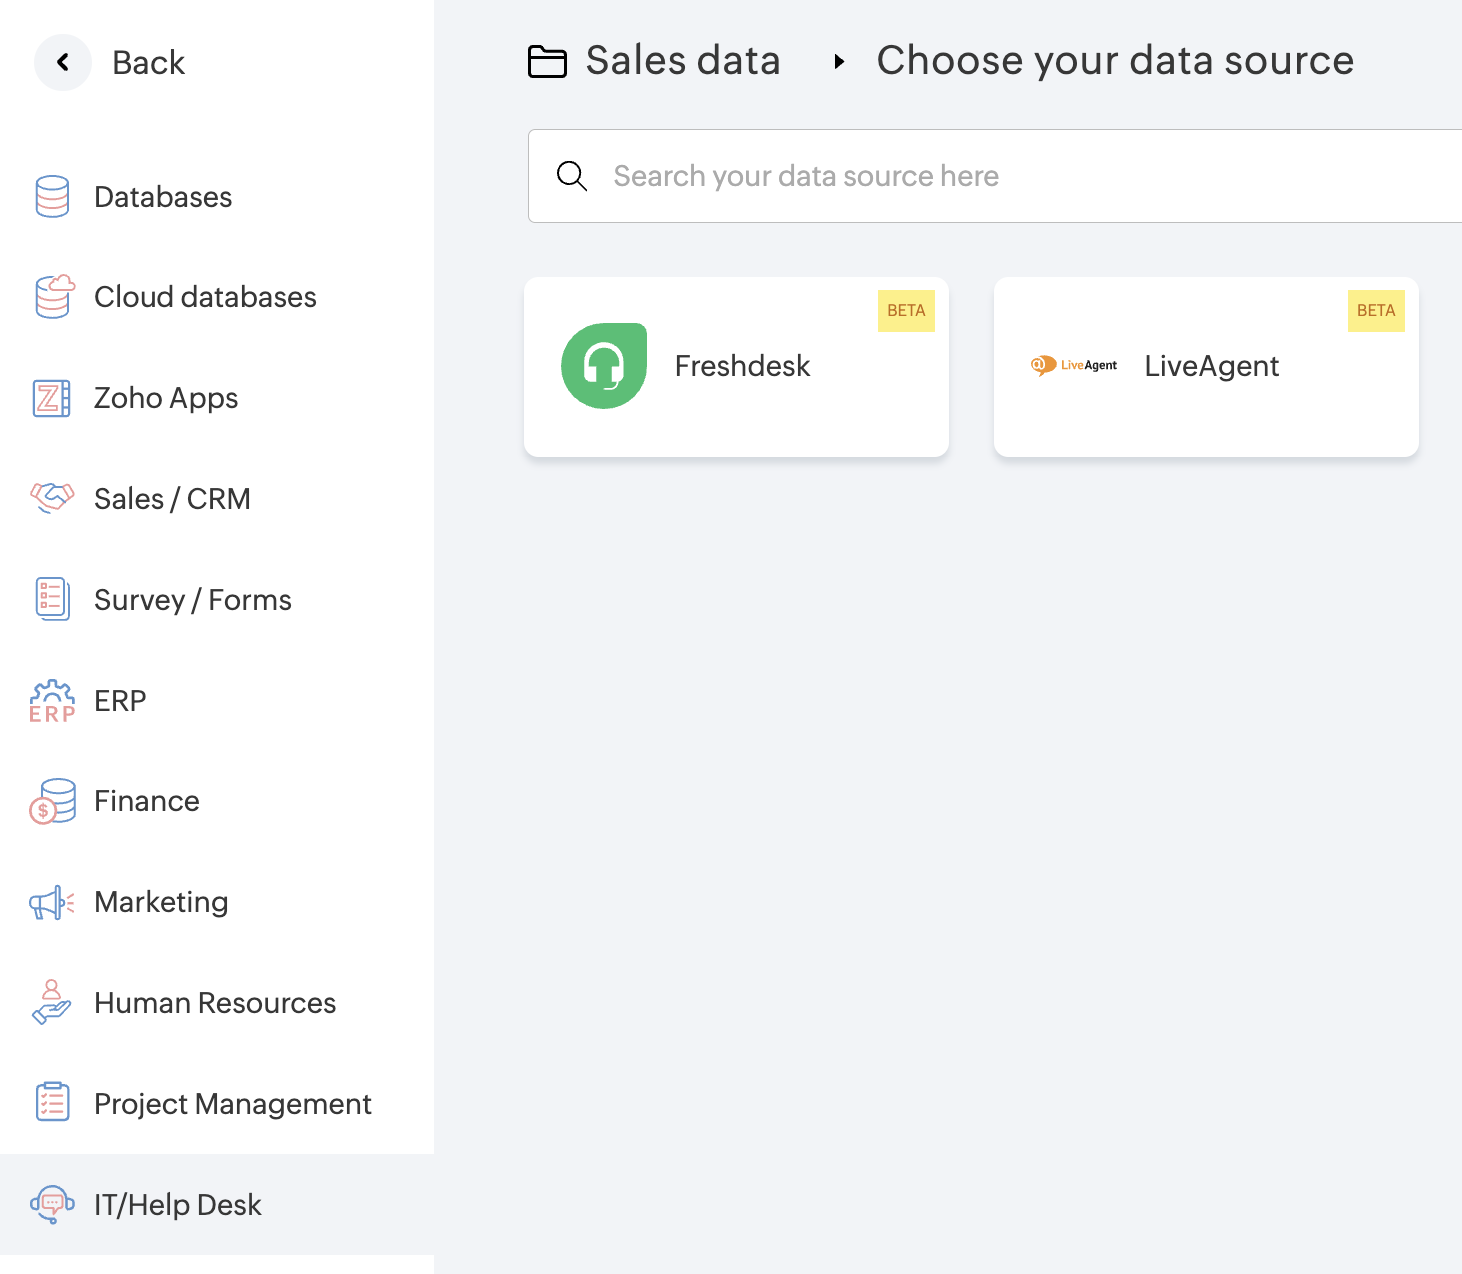Click the ERP gear icon
The height and width of the screenshot is (1274, 1462).
[x=52, y=700]
